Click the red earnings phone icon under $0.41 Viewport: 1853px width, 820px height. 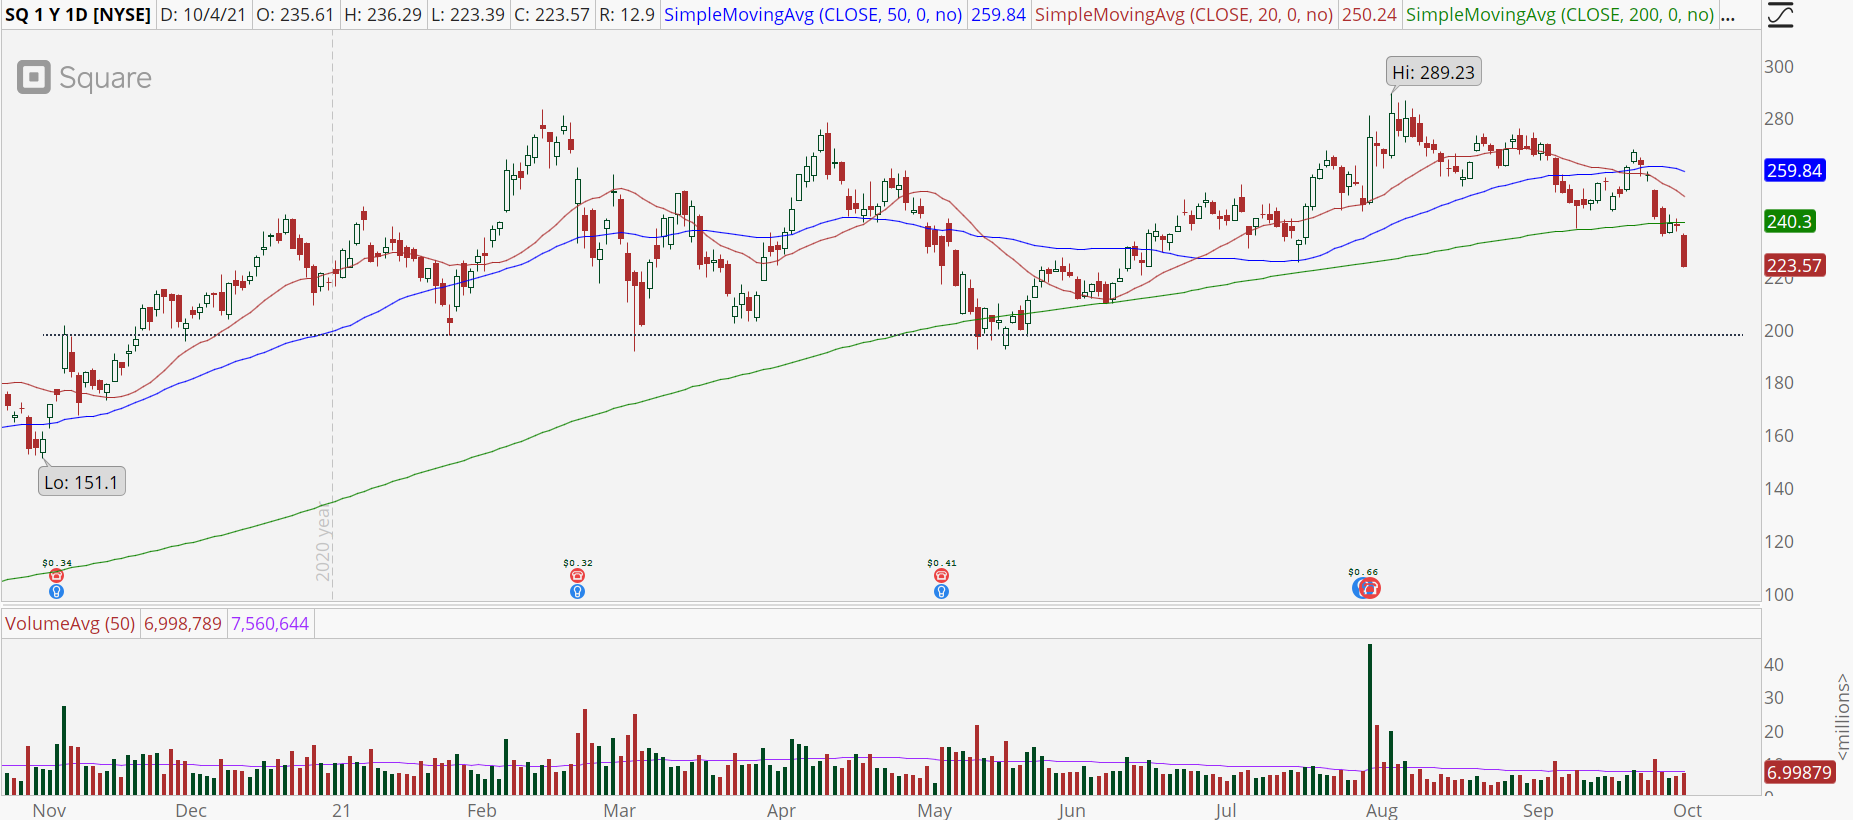pos(941,576)
